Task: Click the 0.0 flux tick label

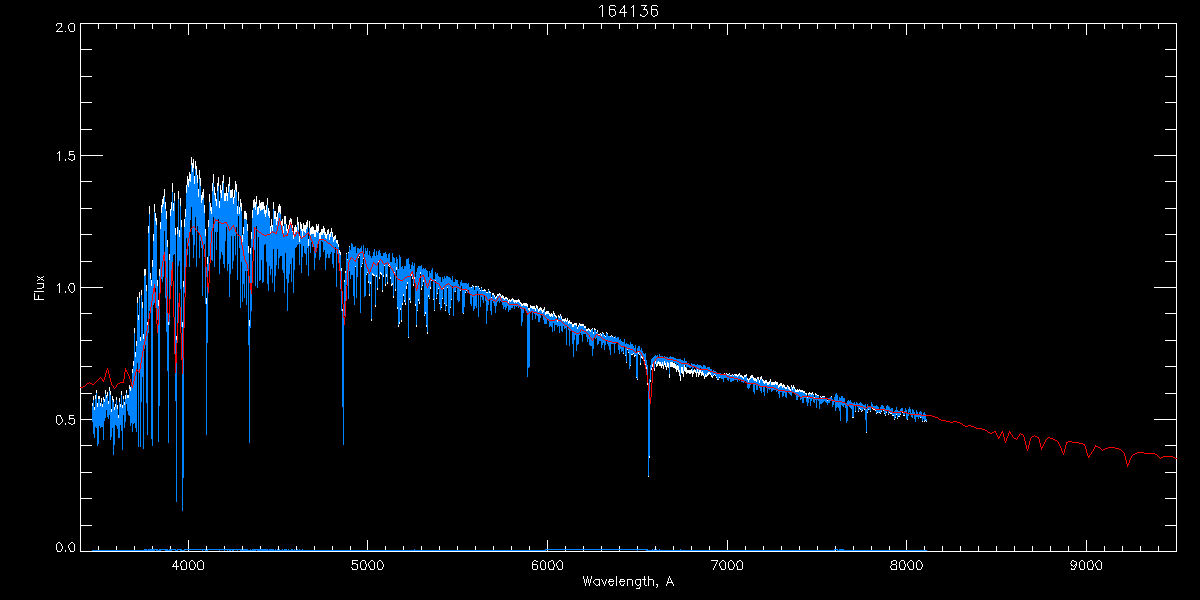Action: point(66,547)
